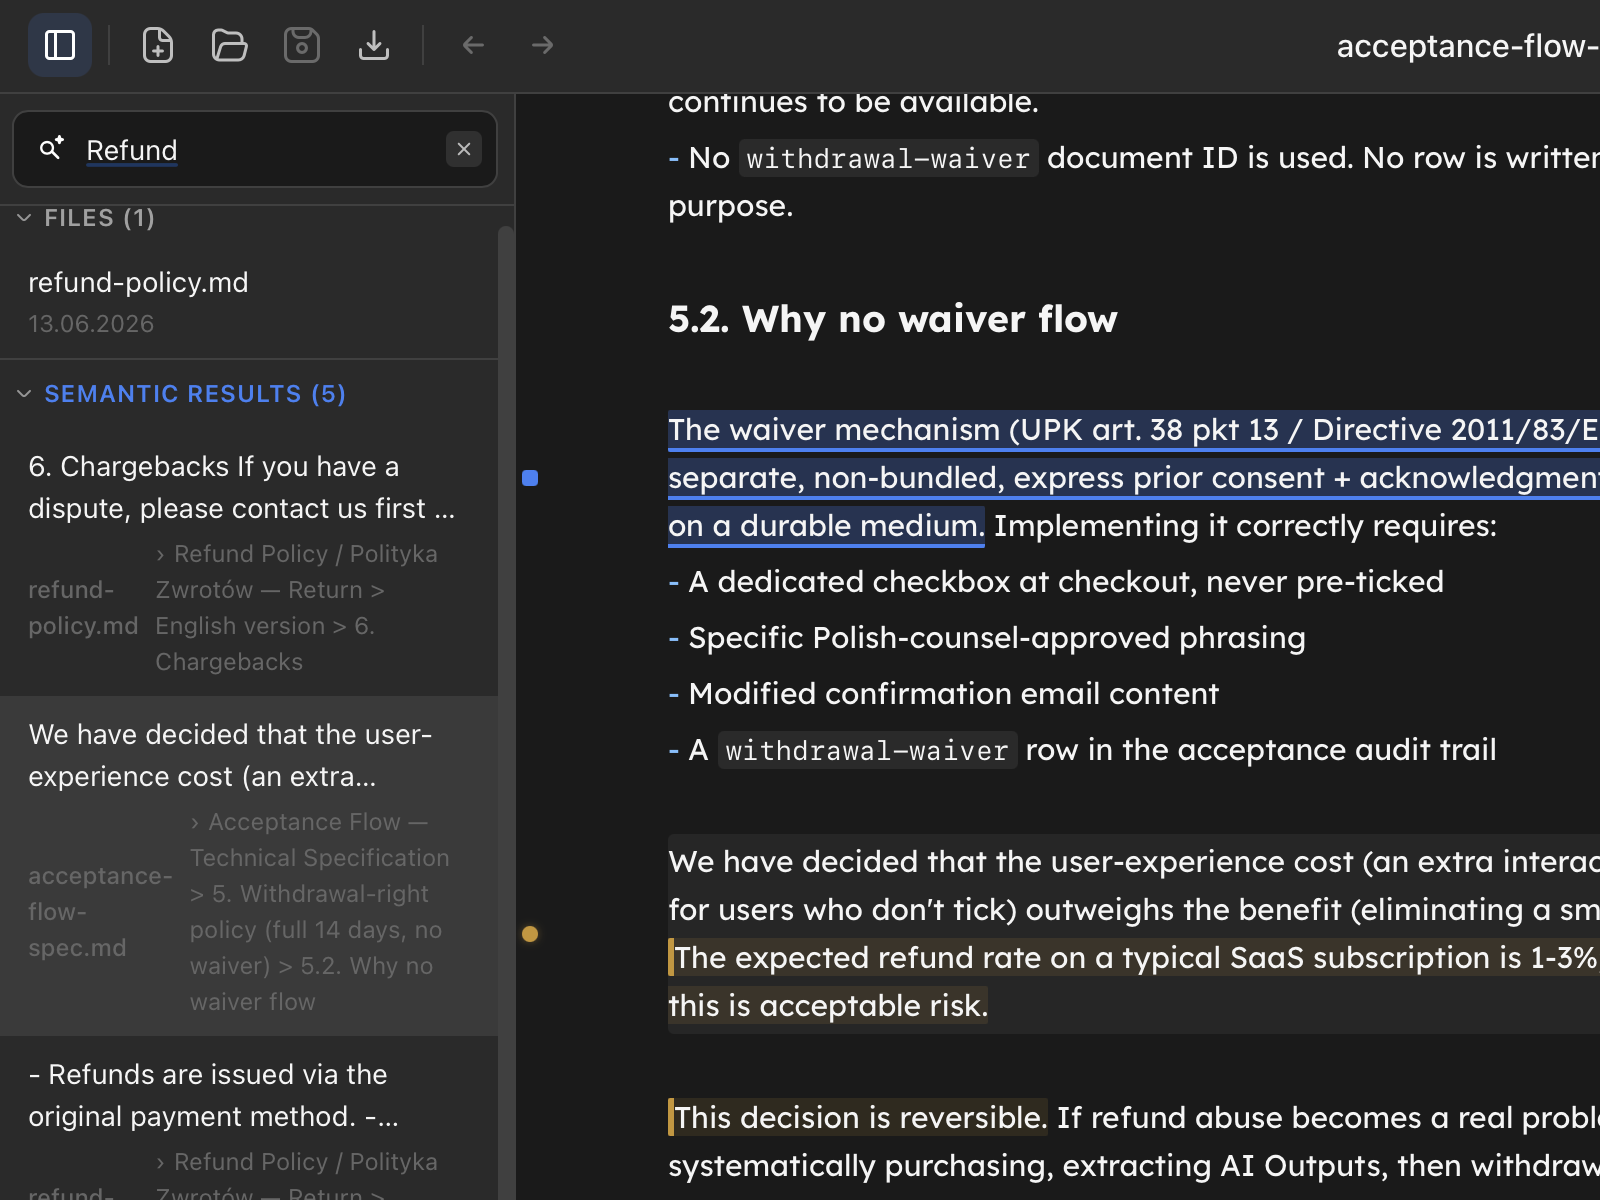Navigate back in history
This screenshot has width=1600, height=1200.
tap(473, 45)
